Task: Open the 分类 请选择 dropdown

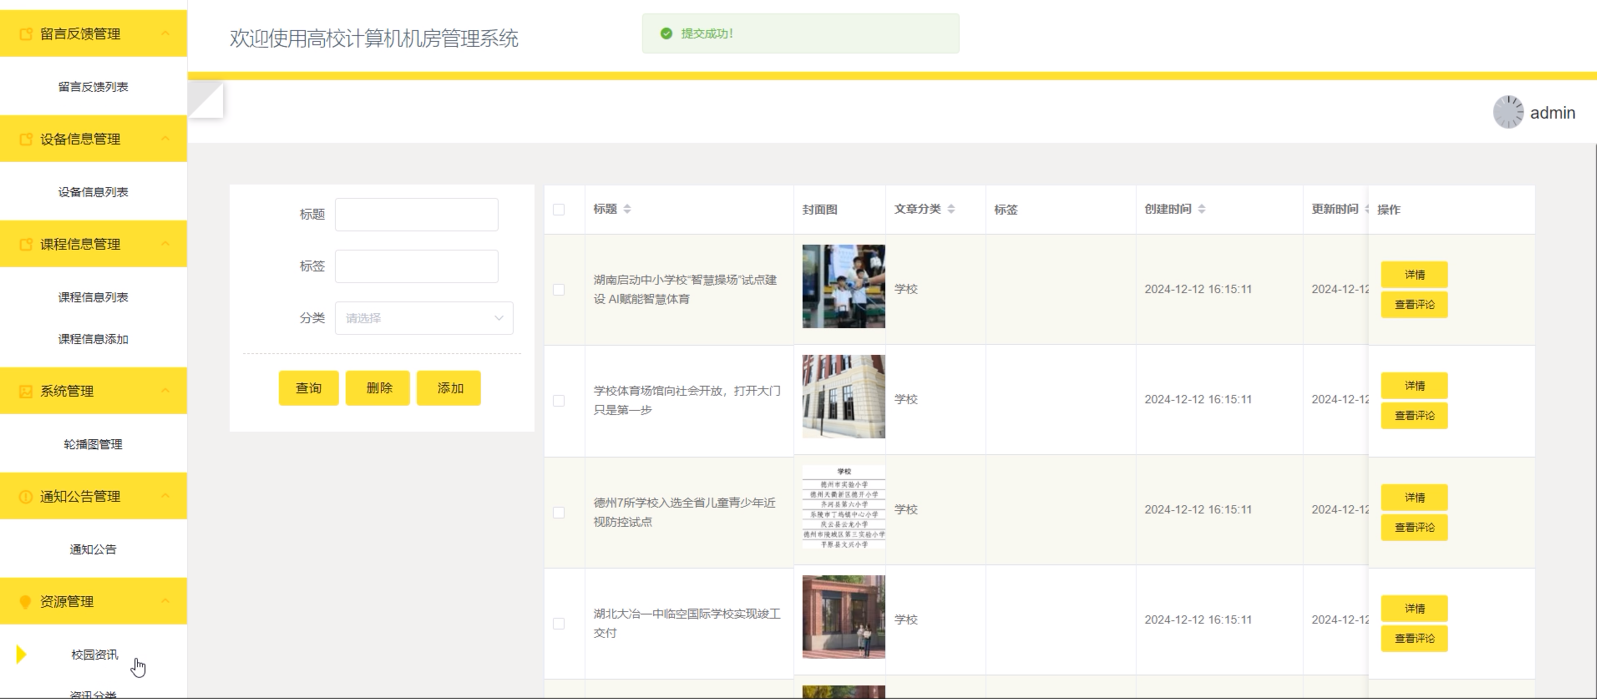Action: pyautogui.click(x=424, y=318)
